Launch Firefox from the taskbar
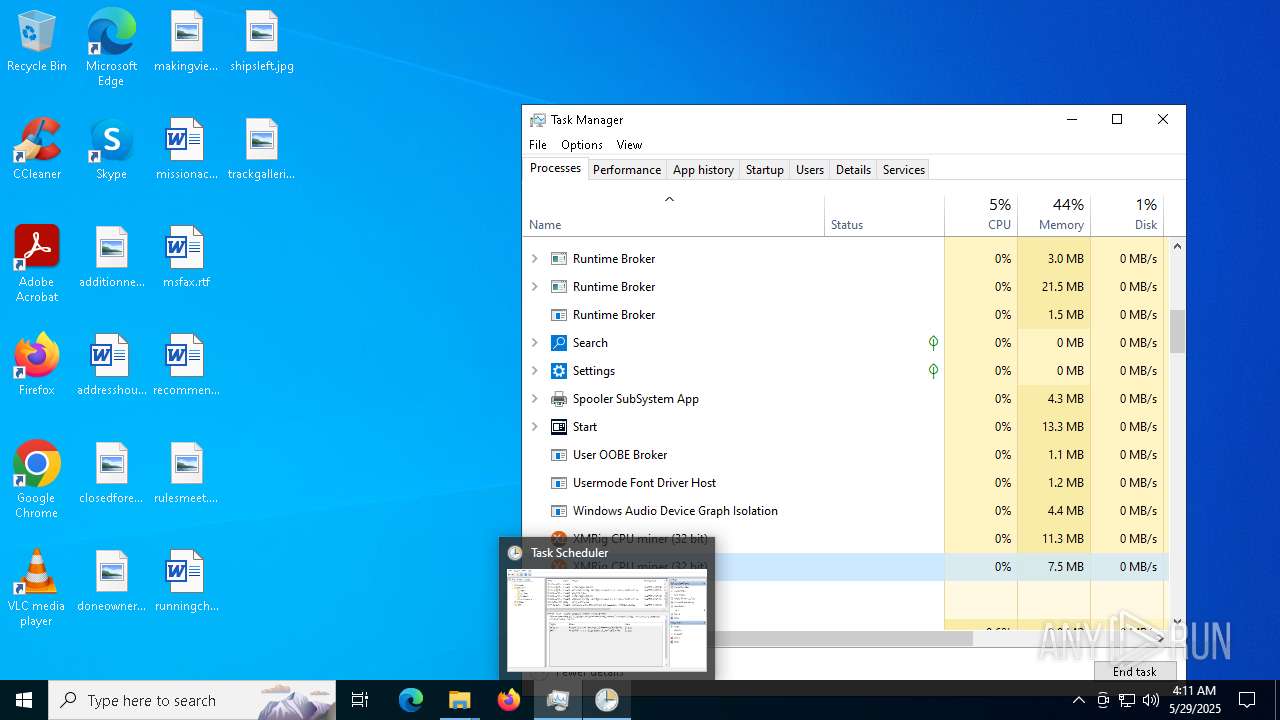 click(508, 700)
